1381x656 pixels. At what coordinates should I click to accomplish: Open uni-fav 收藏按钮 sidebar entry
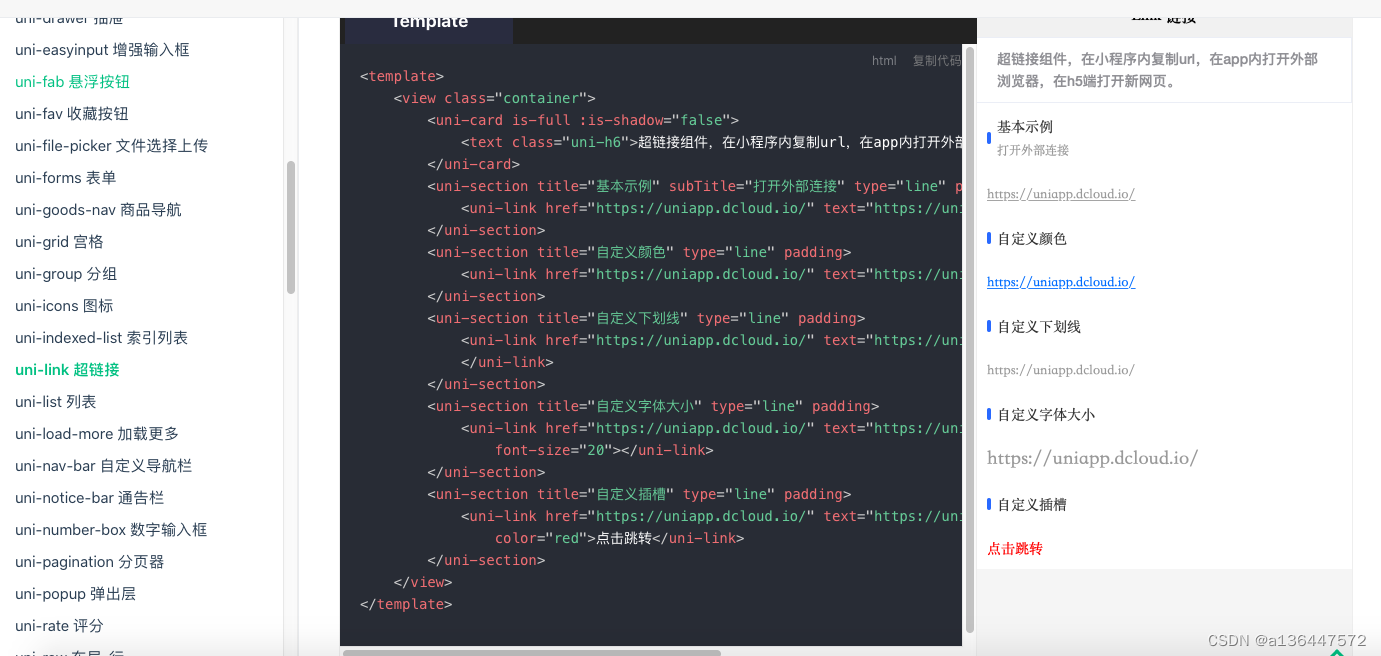click(x=72, y=114)
